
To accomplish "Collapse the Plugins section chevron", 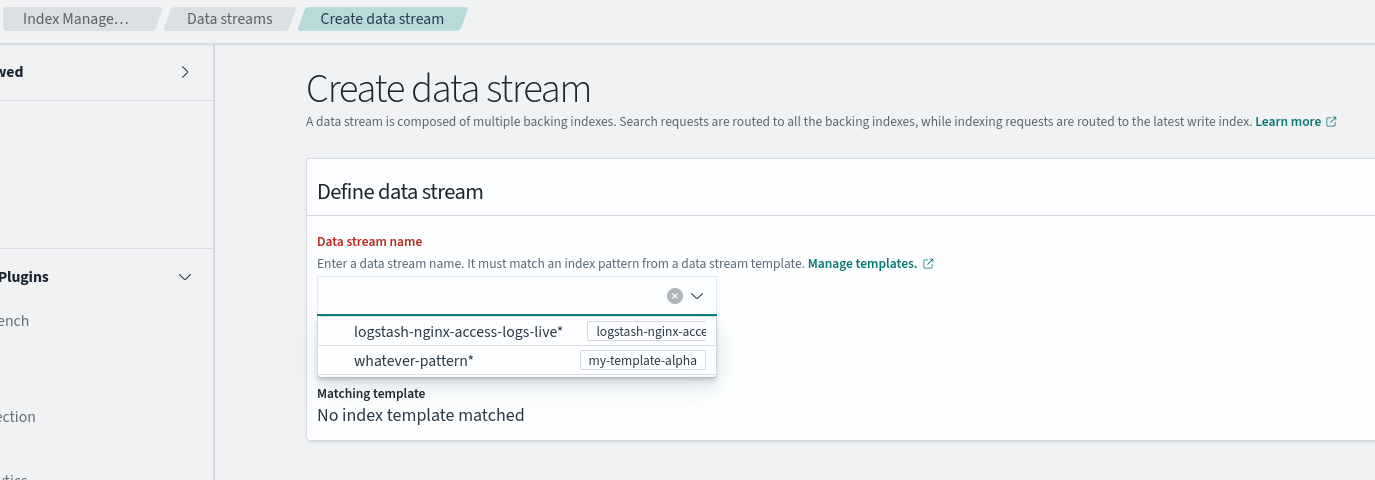I will (x=185, y=277).
